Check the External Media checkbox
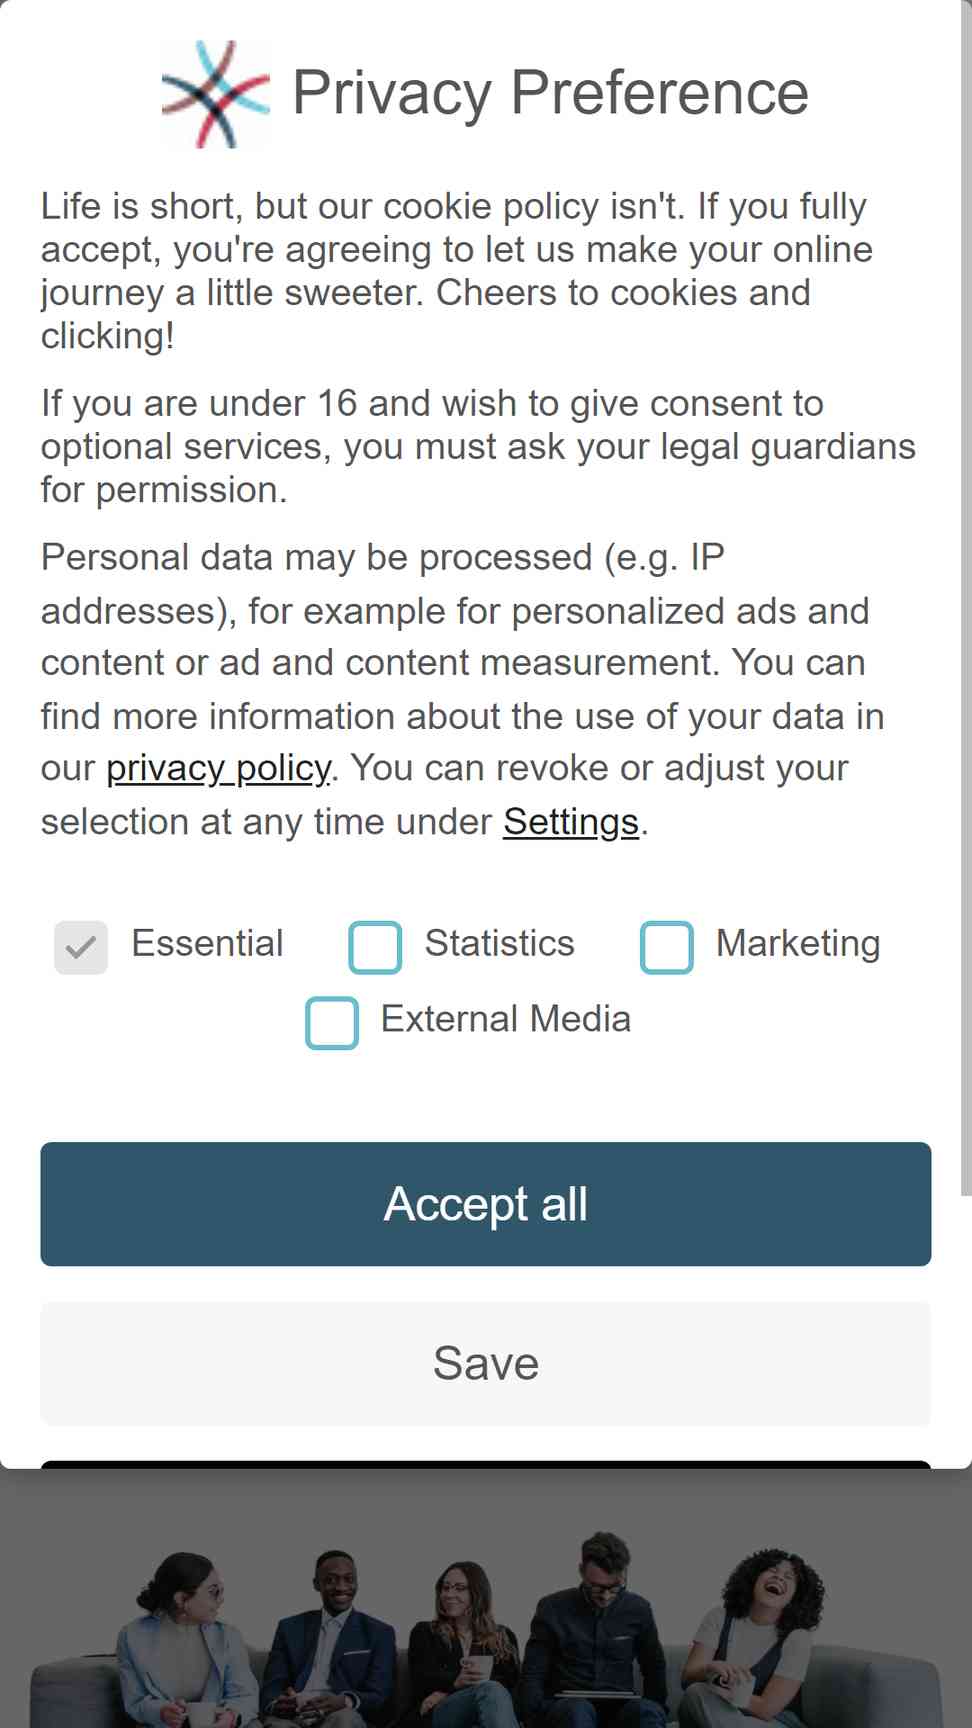Screen dimensions: 972x1728 point(332,1023)
